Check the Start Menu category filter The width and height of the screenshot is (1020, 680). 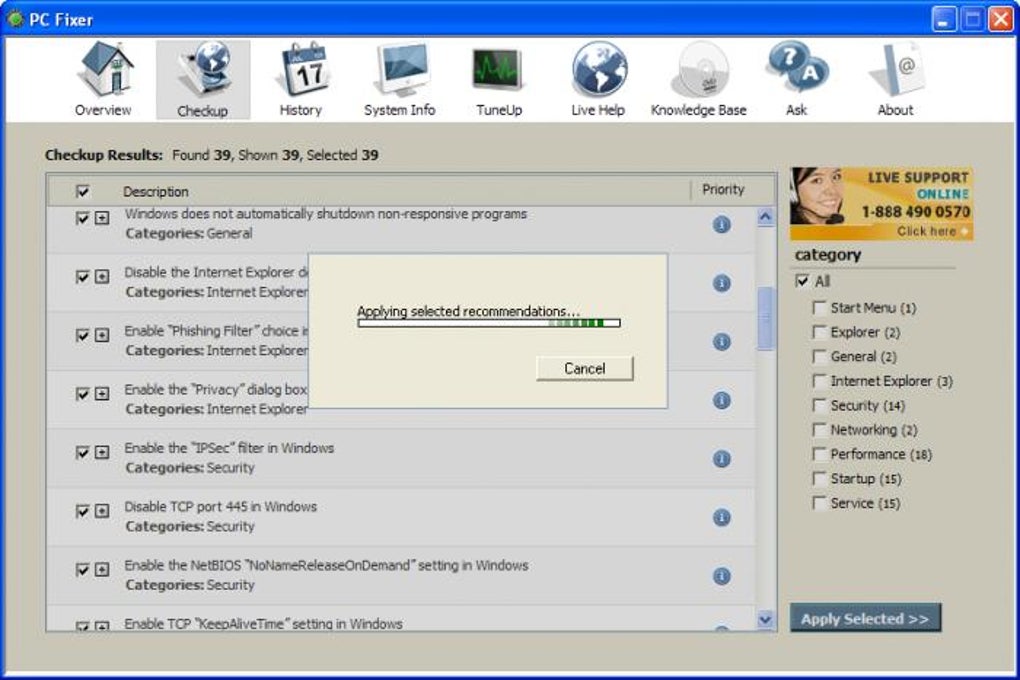820,308
